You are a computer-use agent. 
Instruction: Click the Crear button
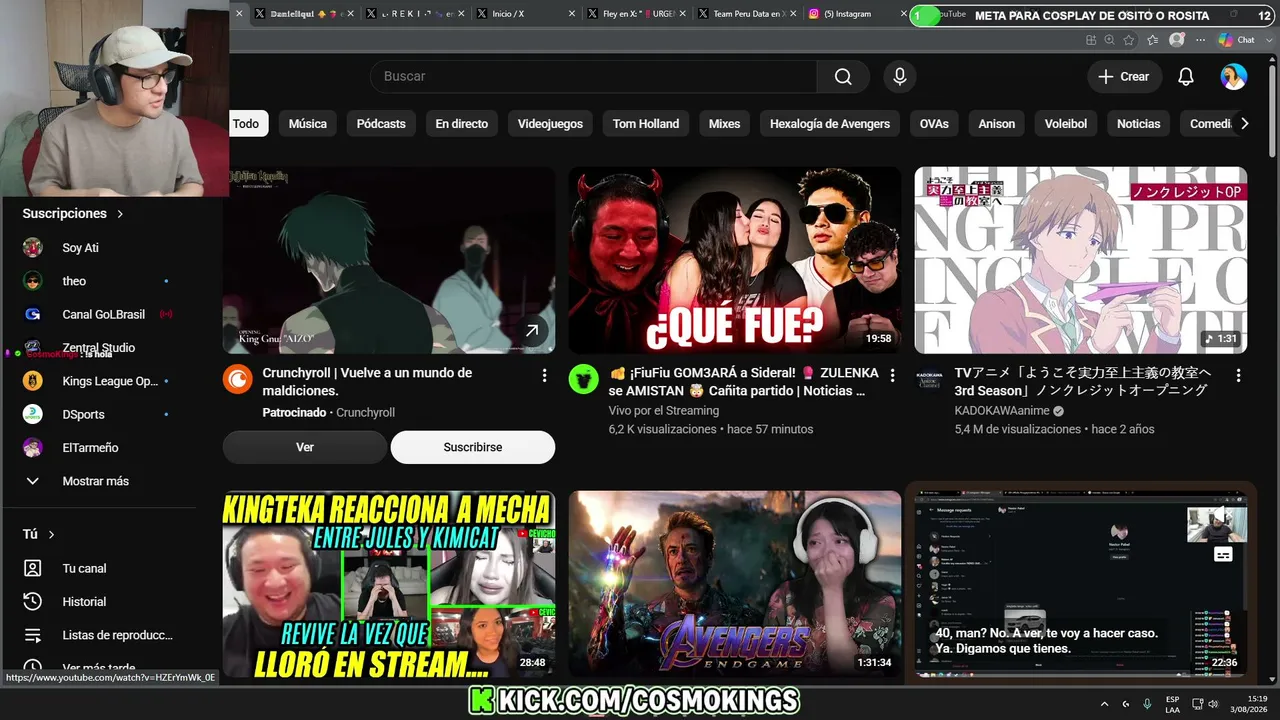[x=1124, y=77]
